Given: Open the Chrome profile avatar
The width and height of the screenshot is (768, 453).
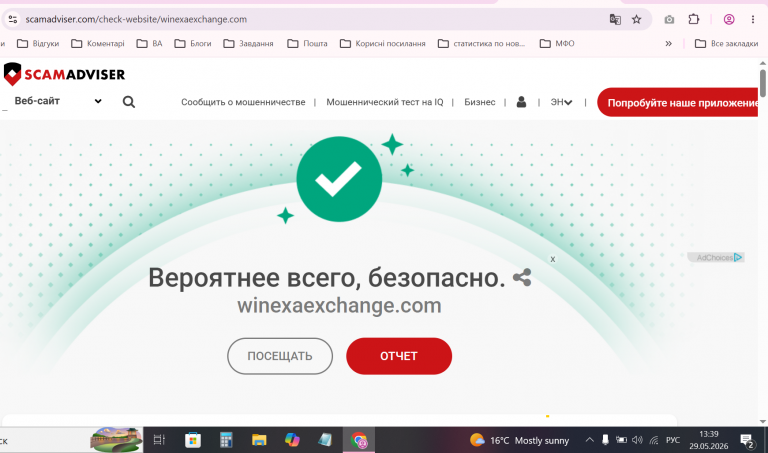Looking at the screenshot, I should coord(729,19).
